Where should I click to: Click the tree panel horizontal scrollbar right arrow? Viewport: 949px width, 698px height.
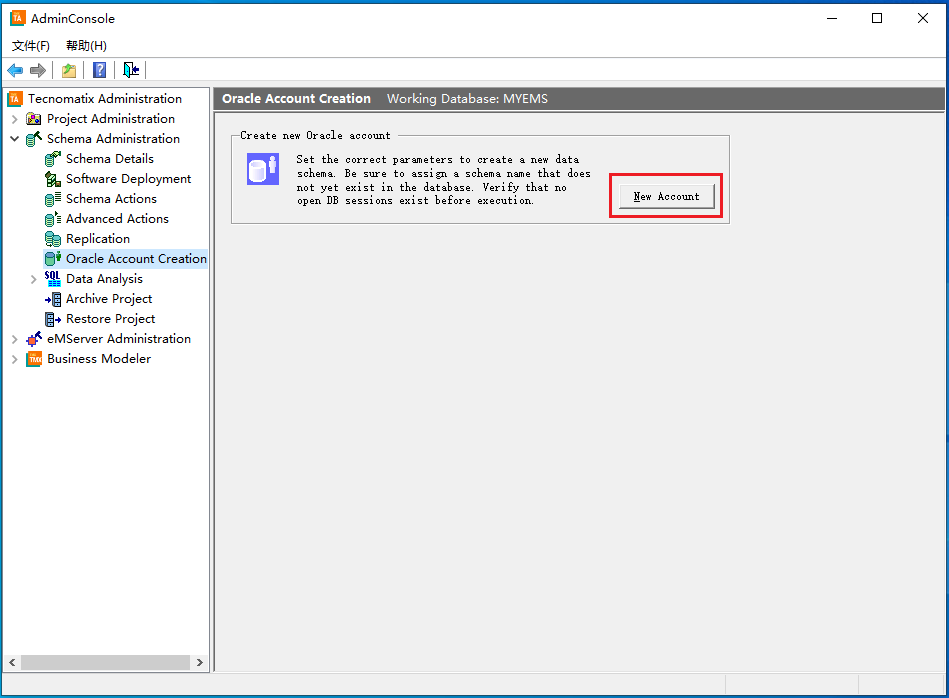pos(200,662)
